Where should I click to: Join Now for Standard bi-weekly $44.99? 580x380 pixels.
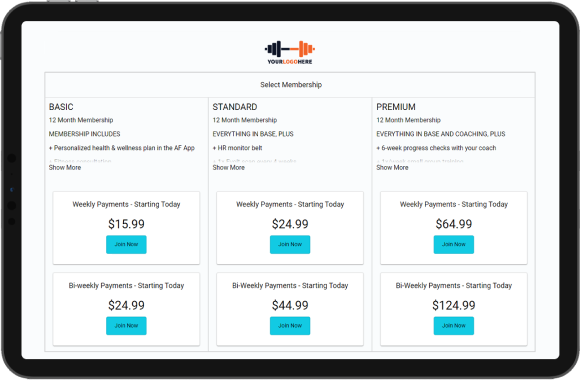[x=290, y=326]
